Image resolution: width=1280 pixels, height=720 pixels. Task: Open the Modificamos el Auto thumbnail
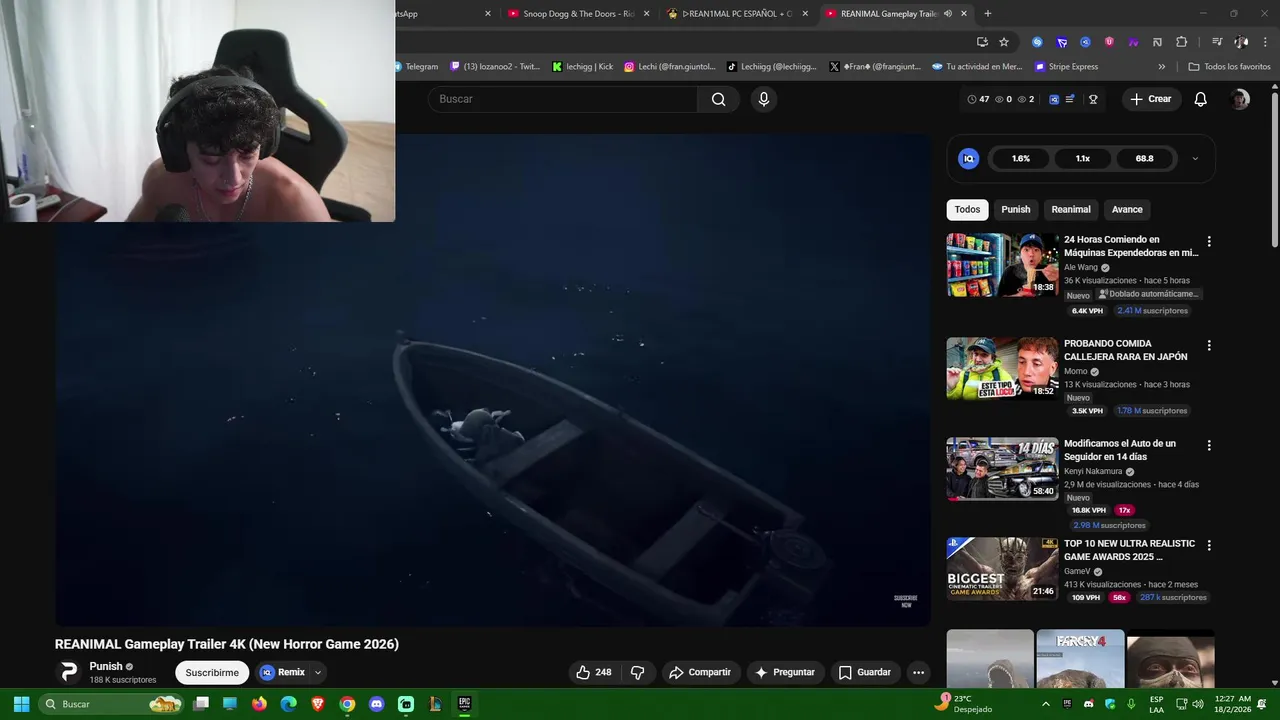pos(1002,469)
